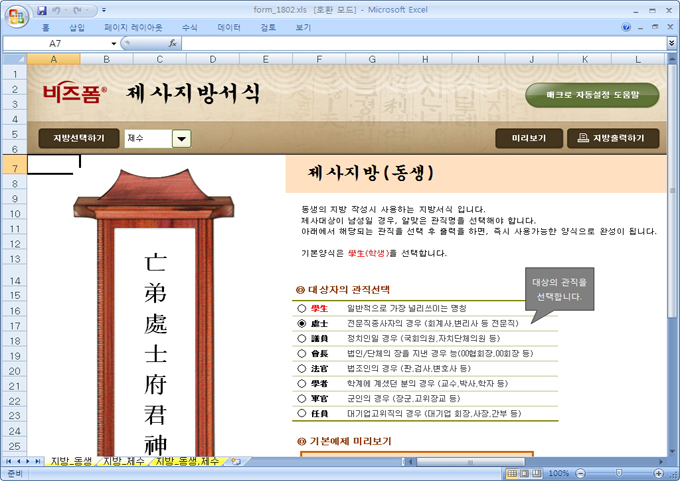Click the 대상의 관직을 선택합니다 callout

click(x=559, y=289)
